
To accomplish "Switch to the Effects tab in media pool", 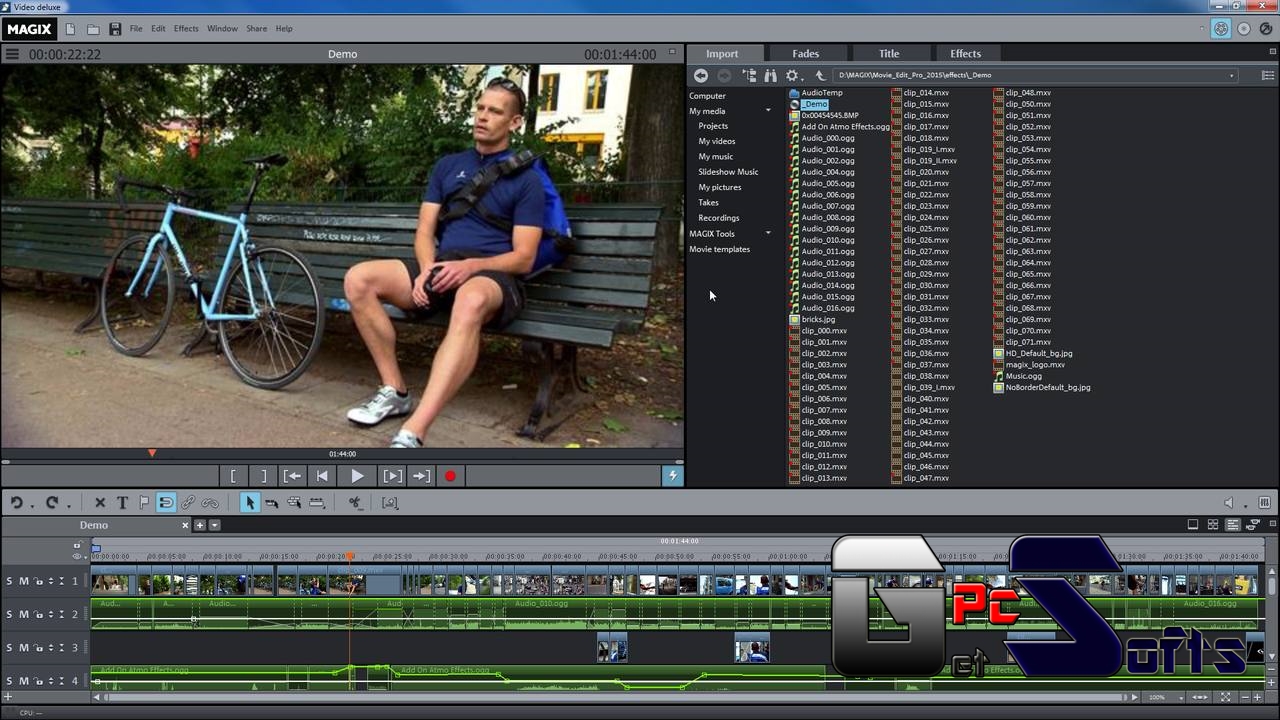I will 965,54.
